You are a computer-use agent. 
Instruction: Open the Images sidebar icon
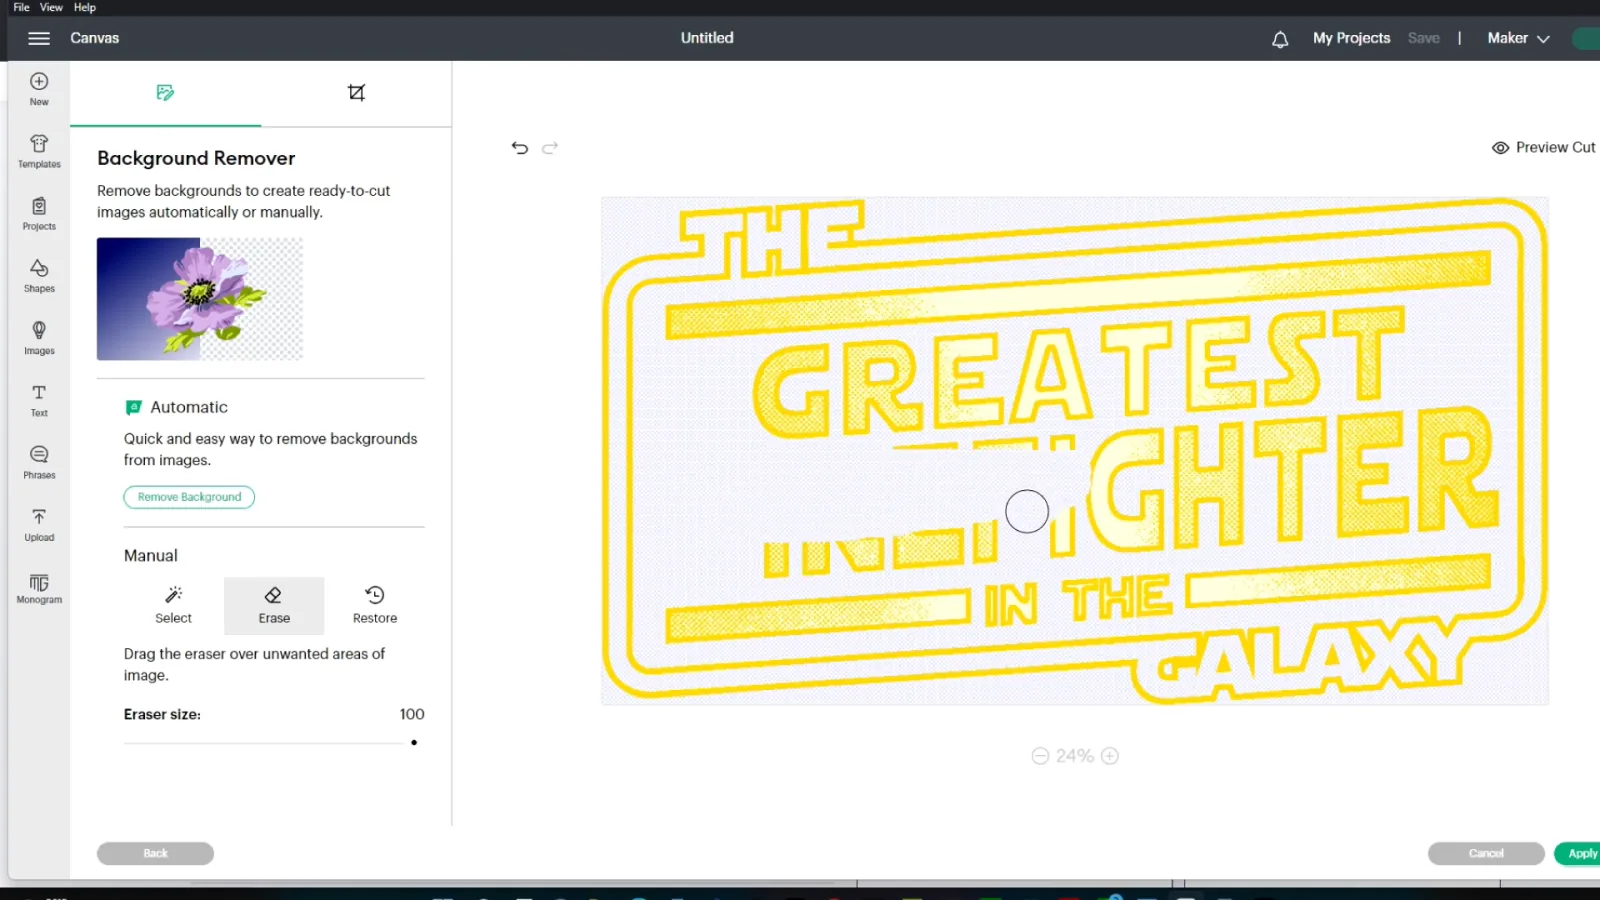click(39, 337)
